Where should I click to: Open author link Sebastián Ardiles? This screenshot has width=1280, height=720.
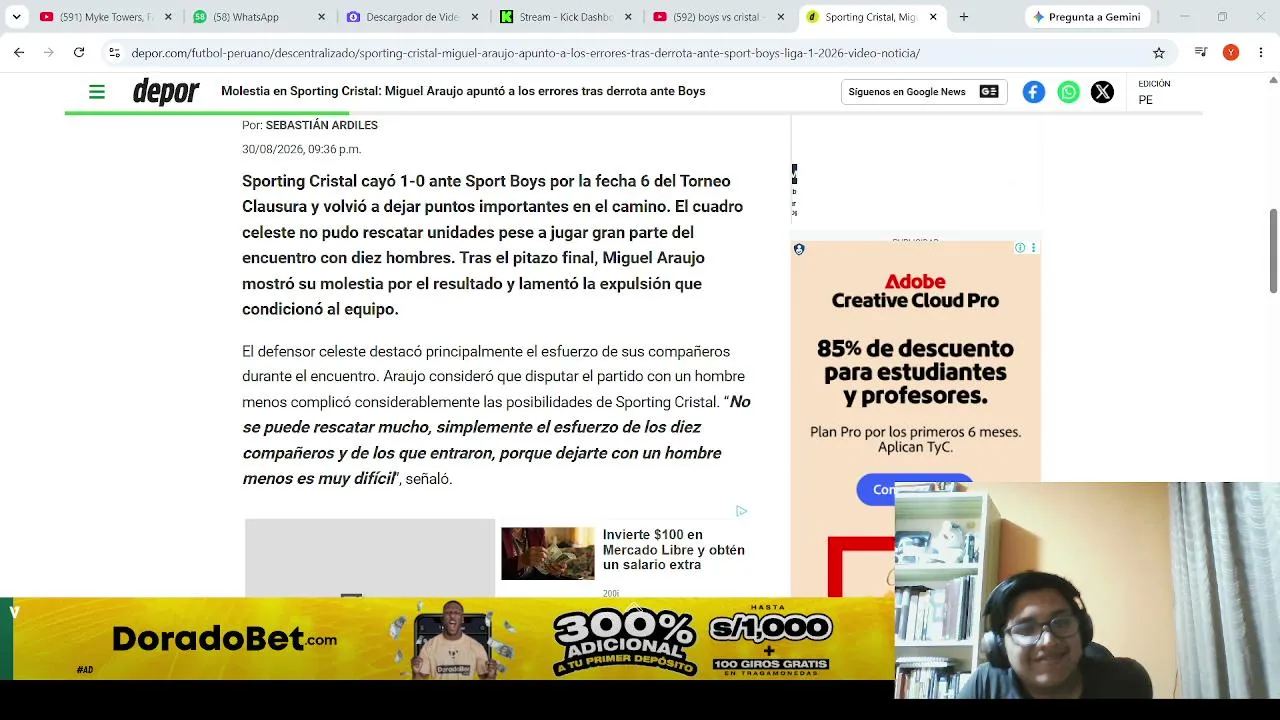click(321, 125)
